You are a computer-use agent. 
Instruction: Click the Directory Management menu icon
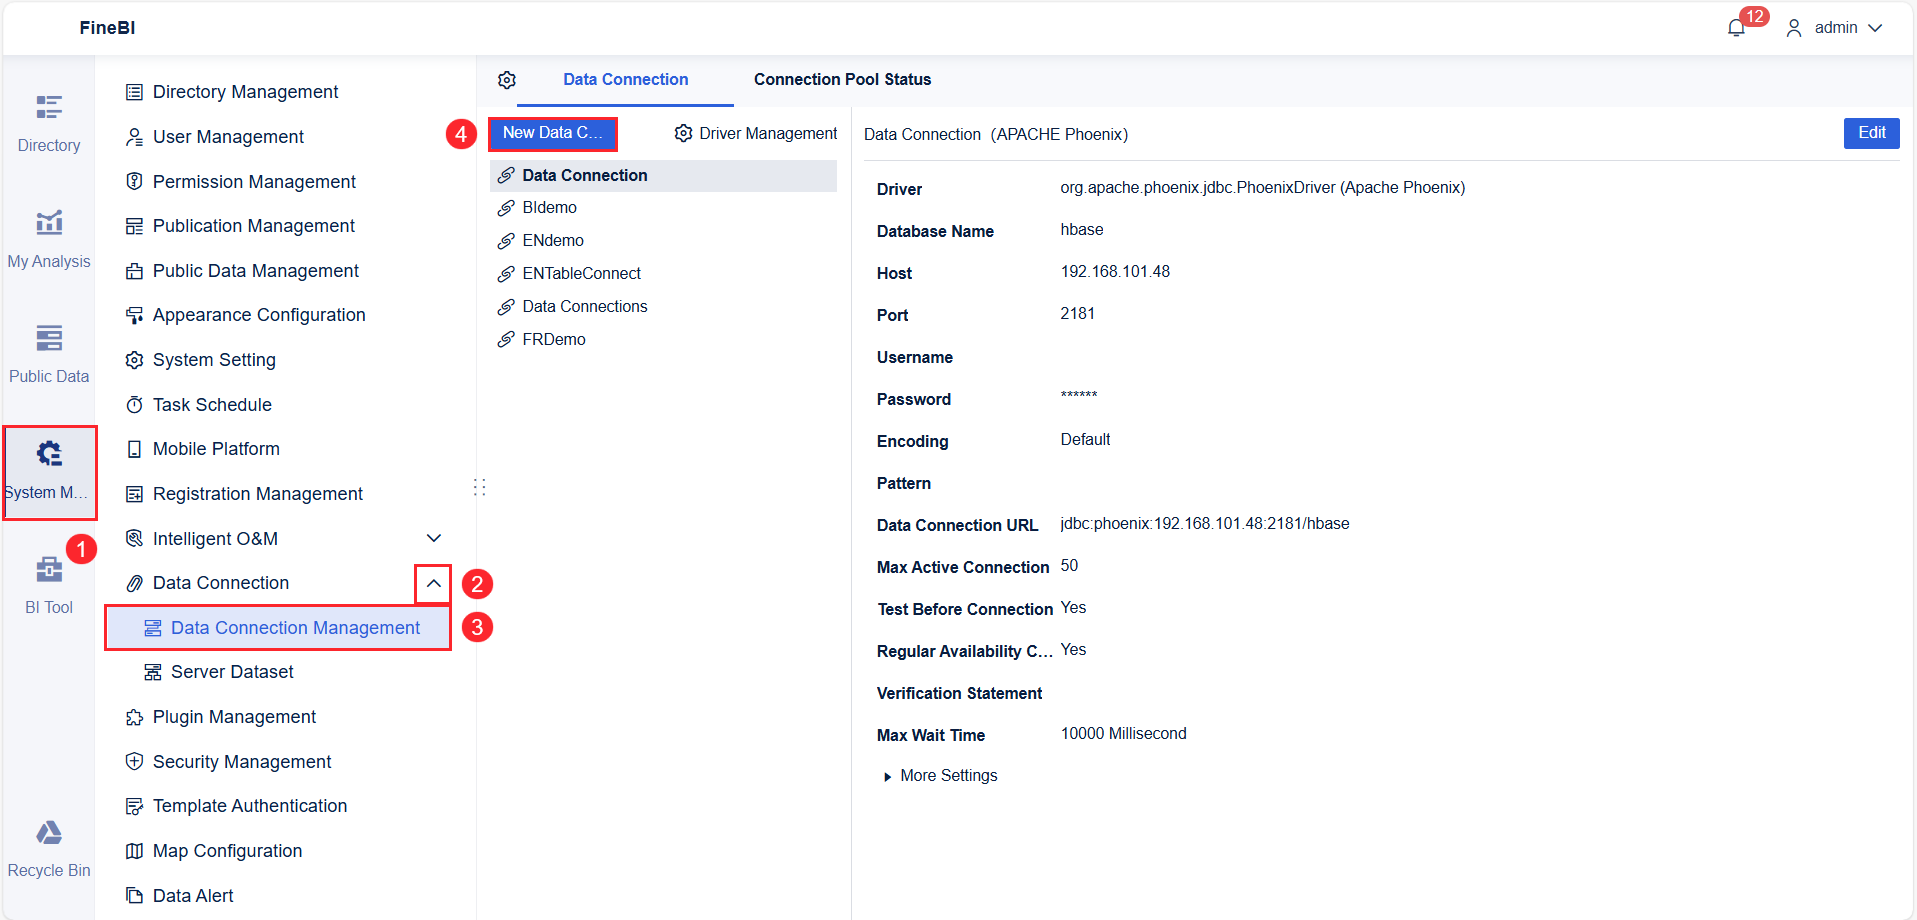click(134, 92)
